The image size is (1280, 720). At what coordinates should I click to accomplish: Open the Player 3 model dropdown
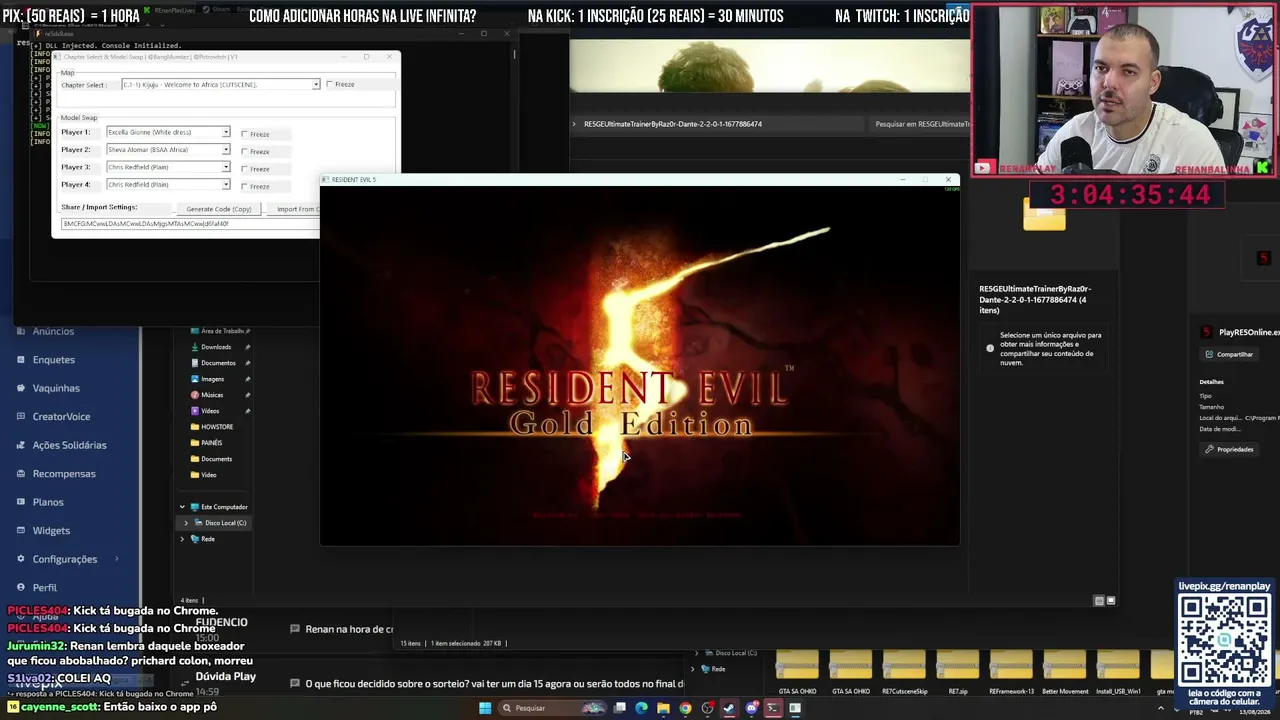168,167
